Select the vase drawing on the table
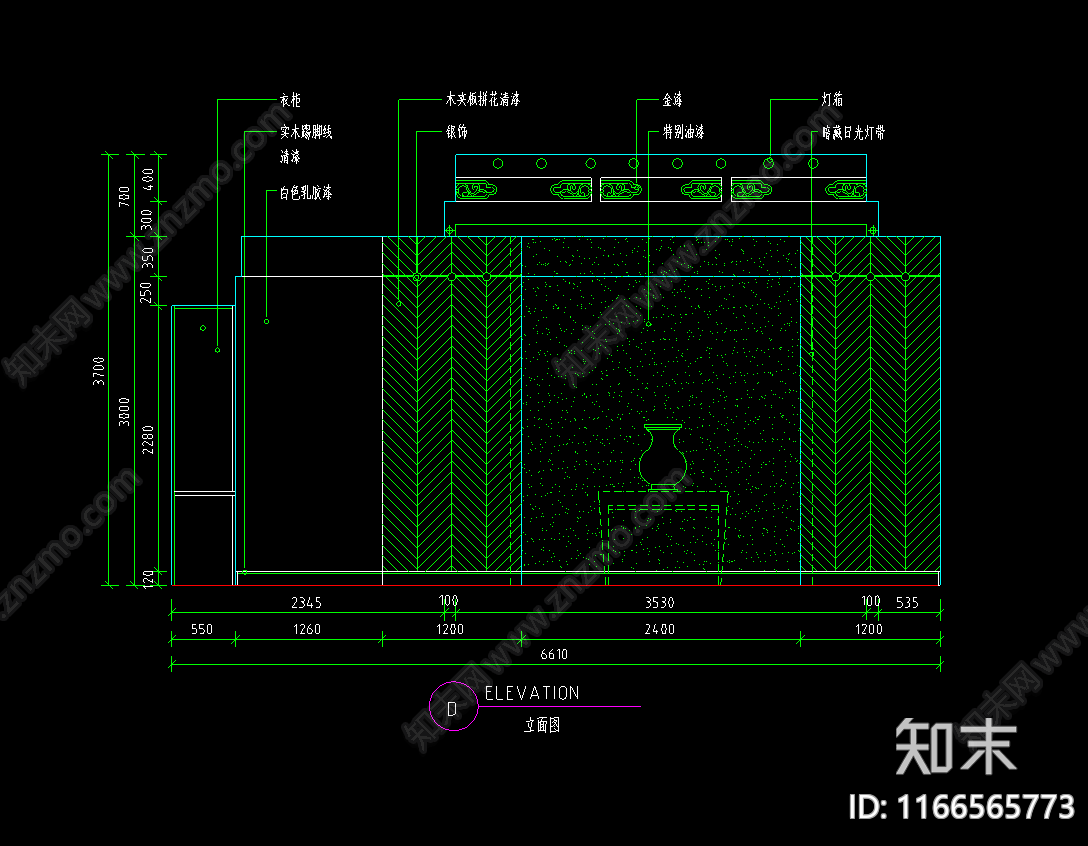 point(663,457)
